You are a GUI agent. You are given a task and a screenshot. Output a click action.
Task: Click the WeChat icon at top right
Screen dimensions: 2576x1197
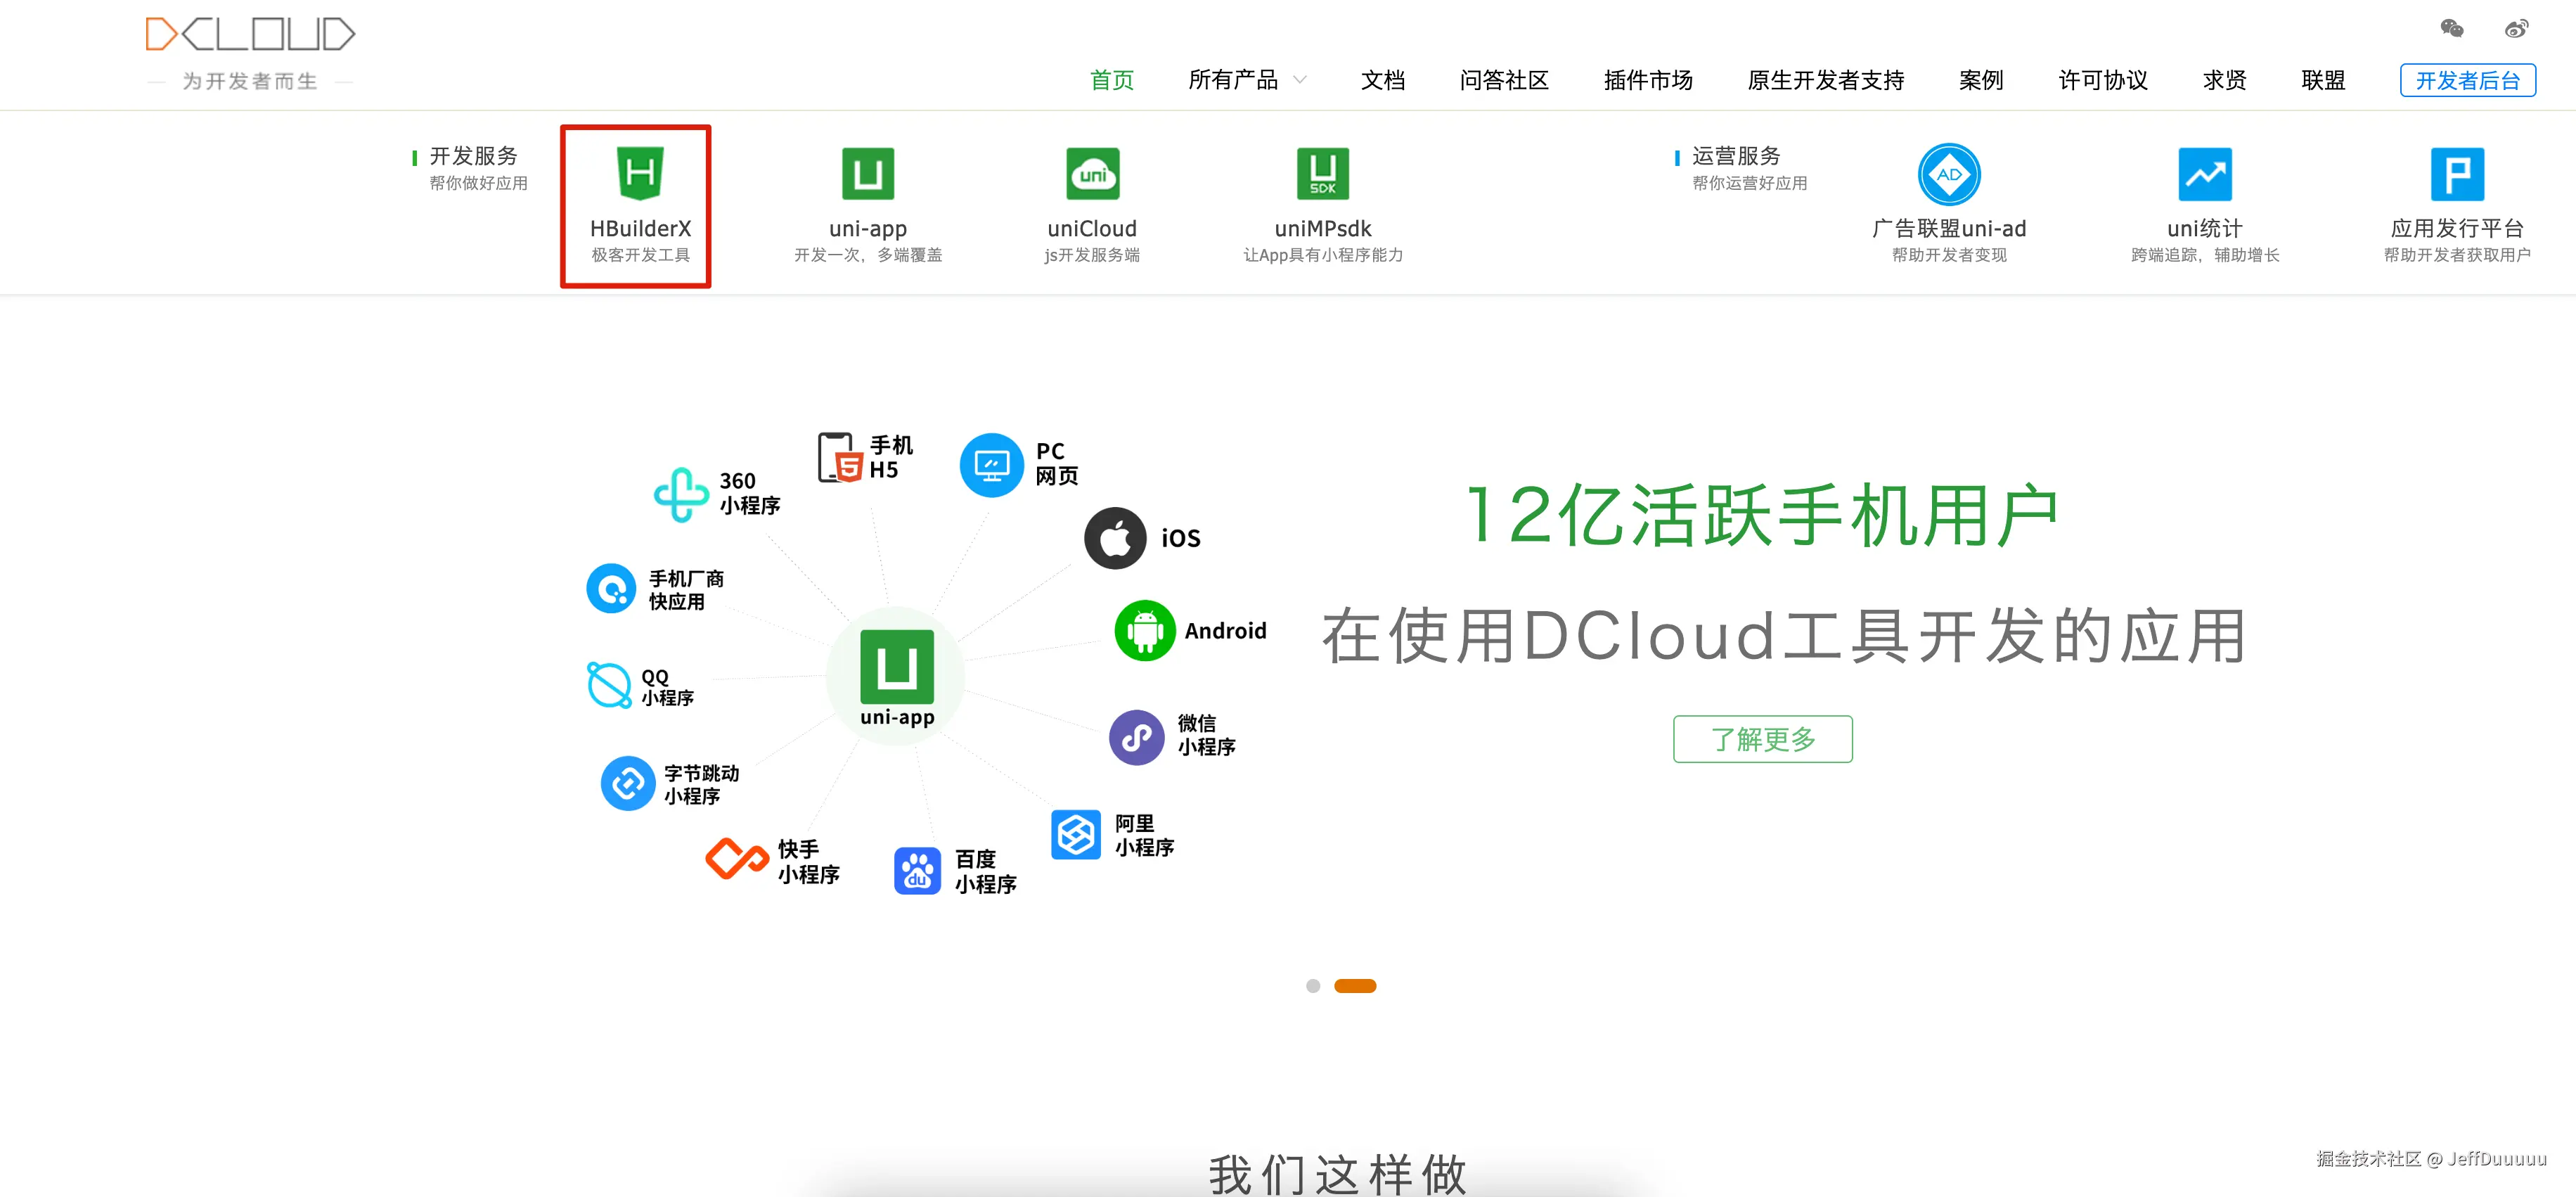pos(2451,28)
